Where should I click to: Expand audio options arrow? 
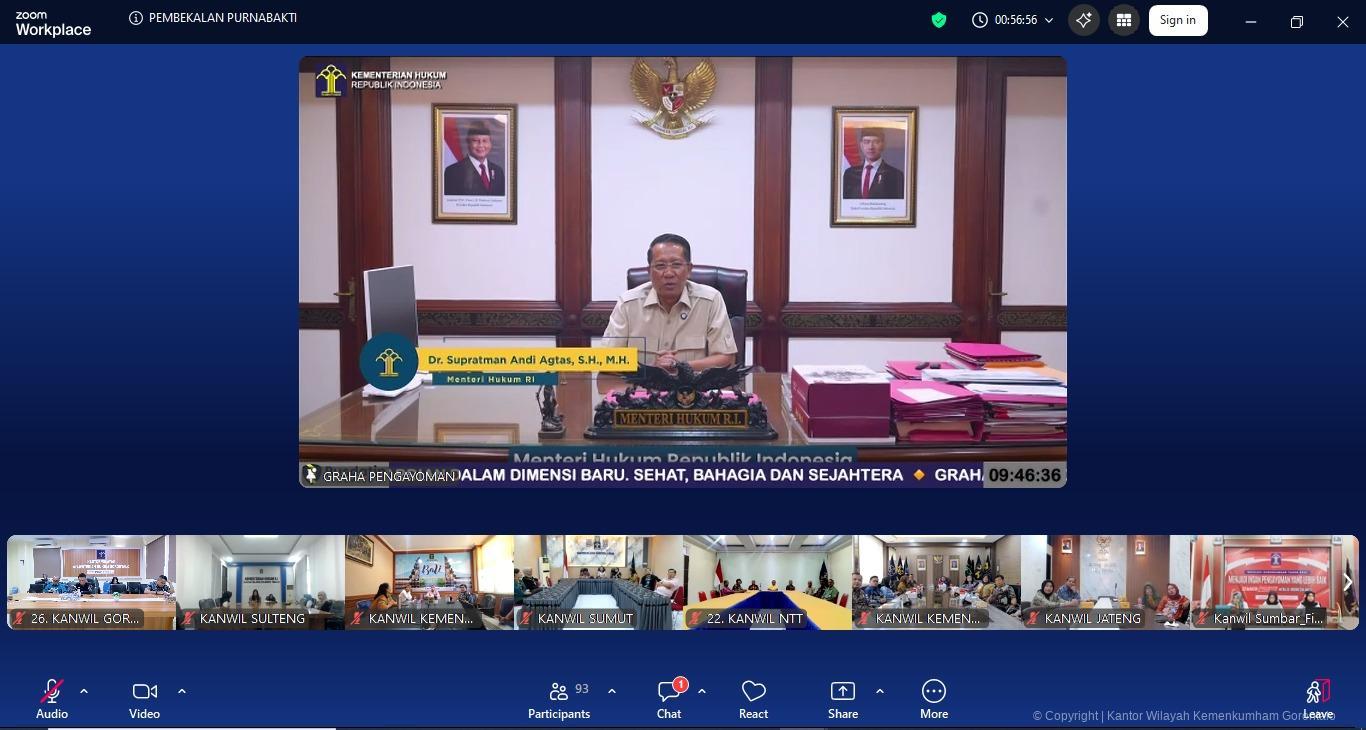(x=84, y=691)
